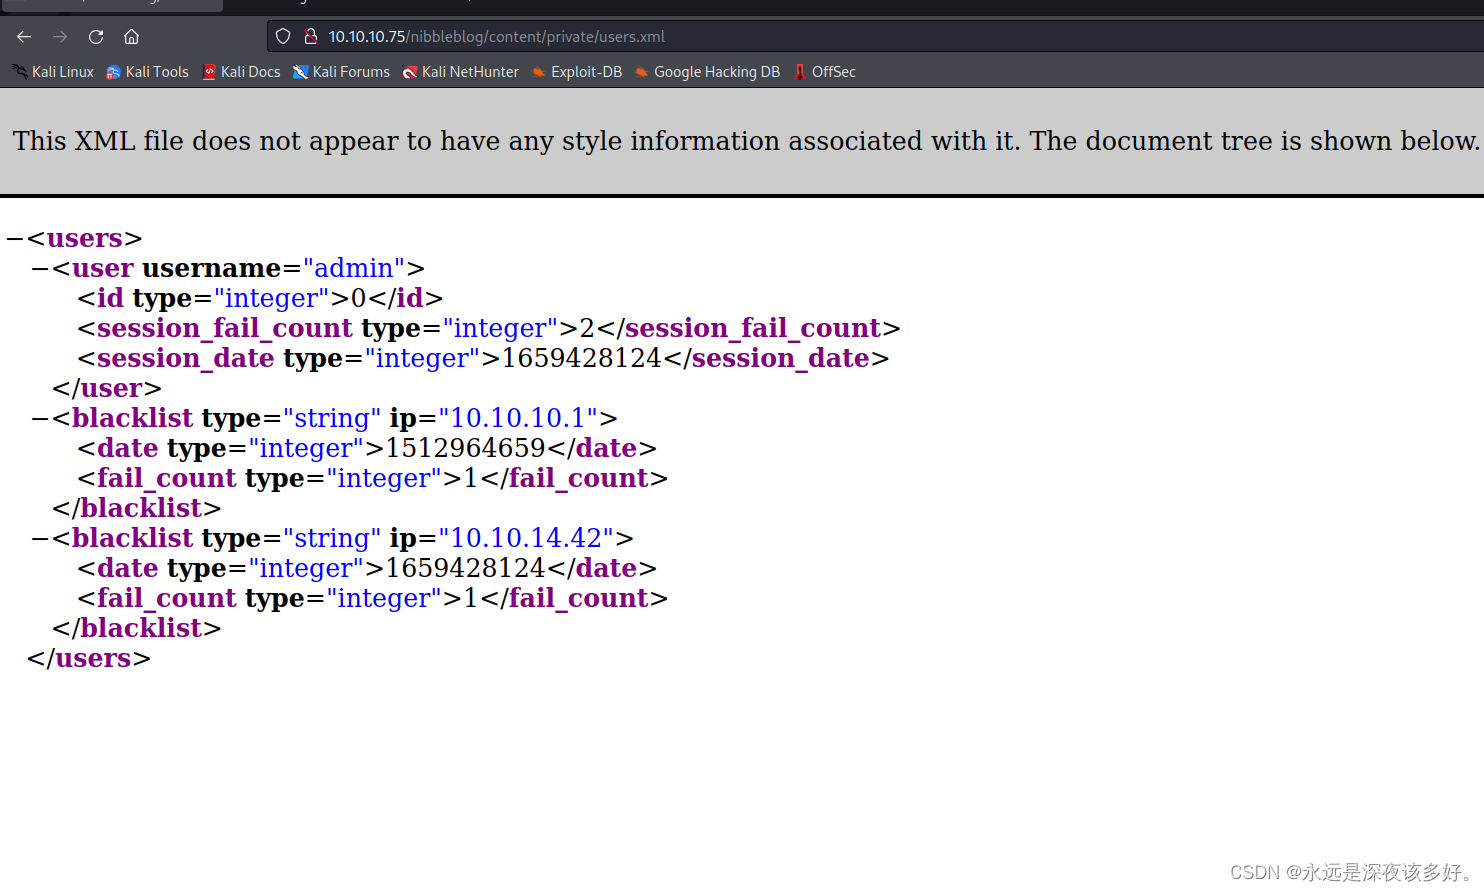
Task: Open OffSec bookmark
Action: click(824, 72)
